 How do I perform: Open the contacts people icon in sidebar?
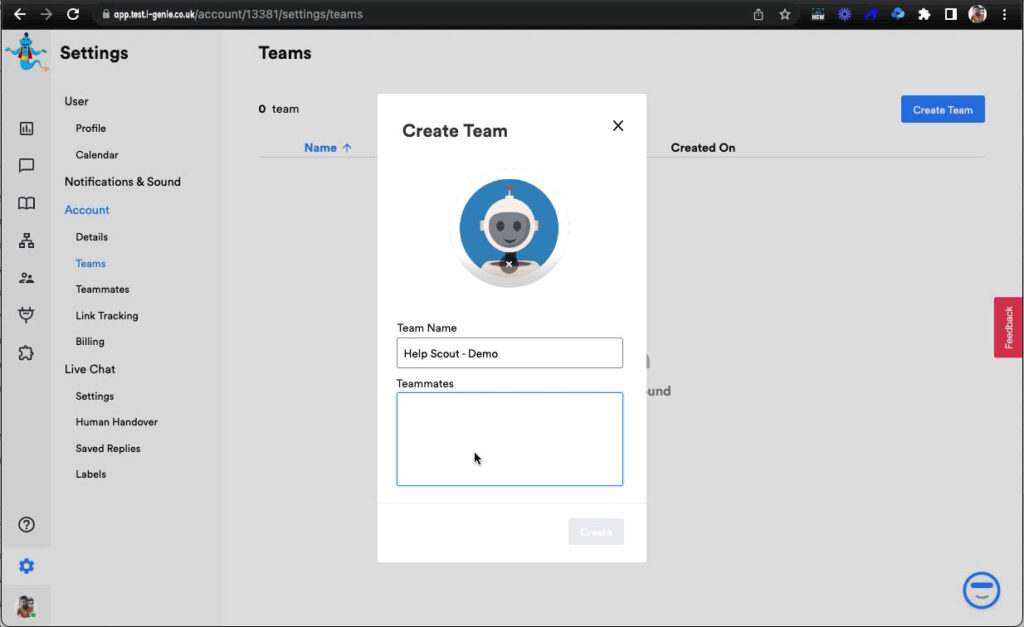point(26,278)
